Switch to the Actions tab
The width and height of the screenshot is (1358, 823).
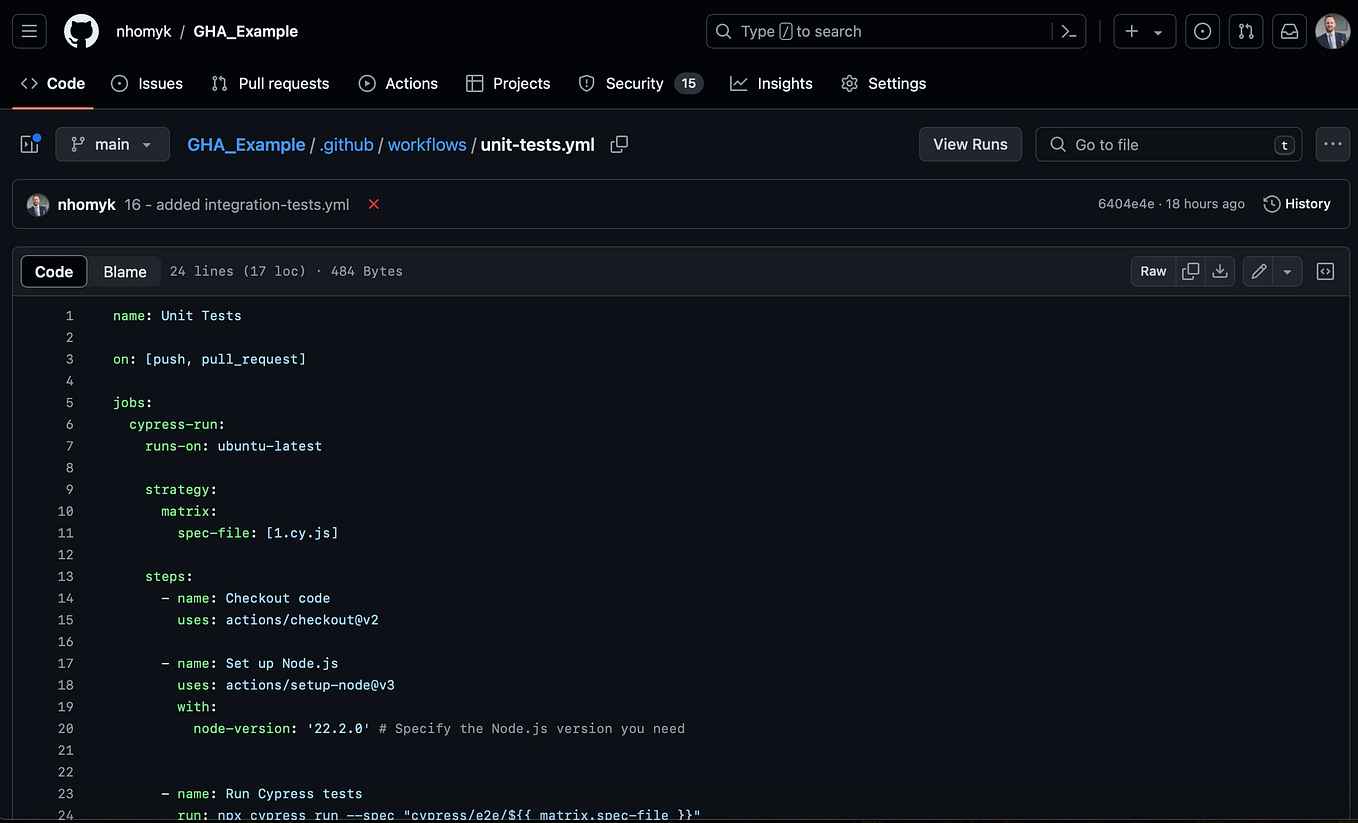[398, 83]
